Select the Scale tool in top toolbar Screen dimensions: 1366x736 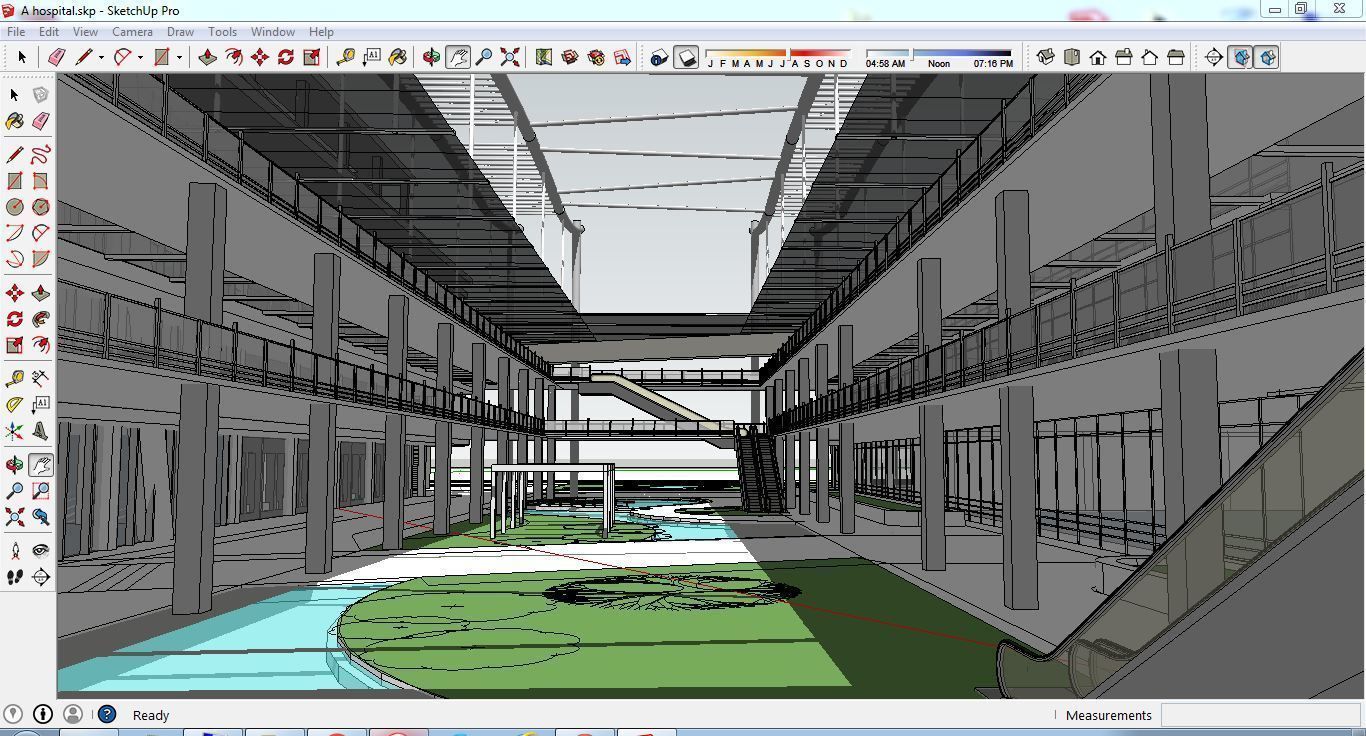[x=312, y=57]
